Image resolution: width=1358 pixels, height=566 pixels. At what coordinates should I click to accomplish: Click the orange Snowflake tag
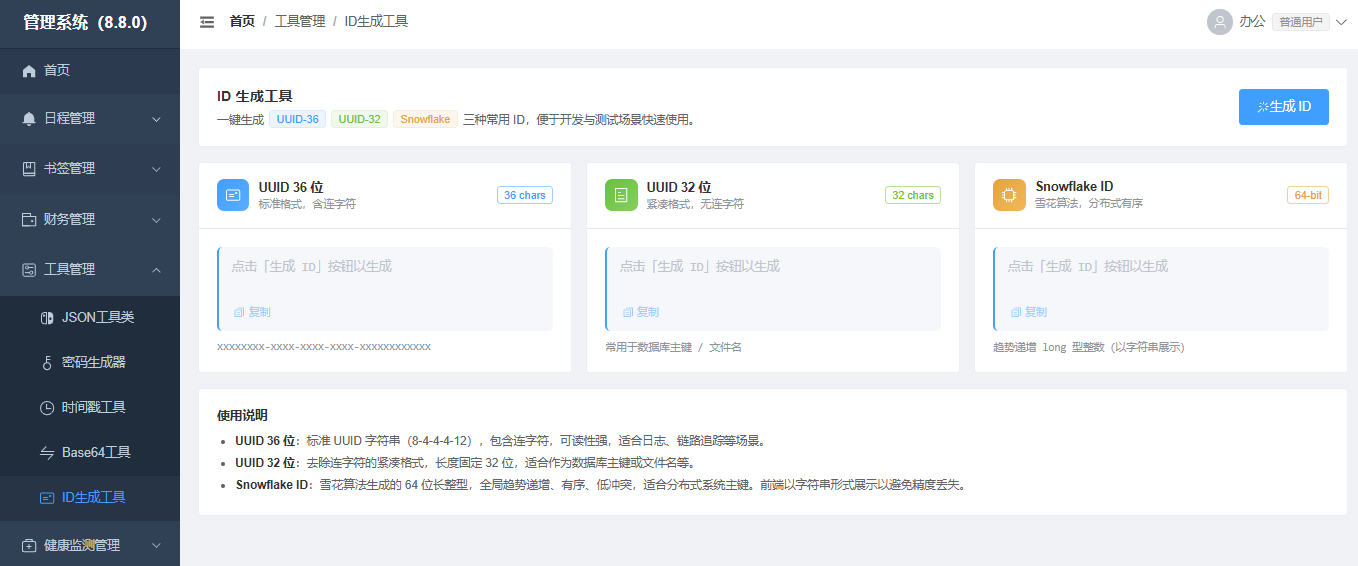(x=425, y=119)
